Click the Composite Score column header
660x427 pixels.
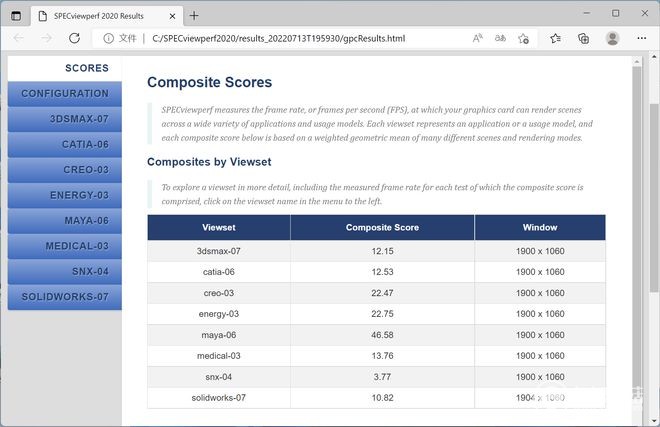click(x=382, y=227)
